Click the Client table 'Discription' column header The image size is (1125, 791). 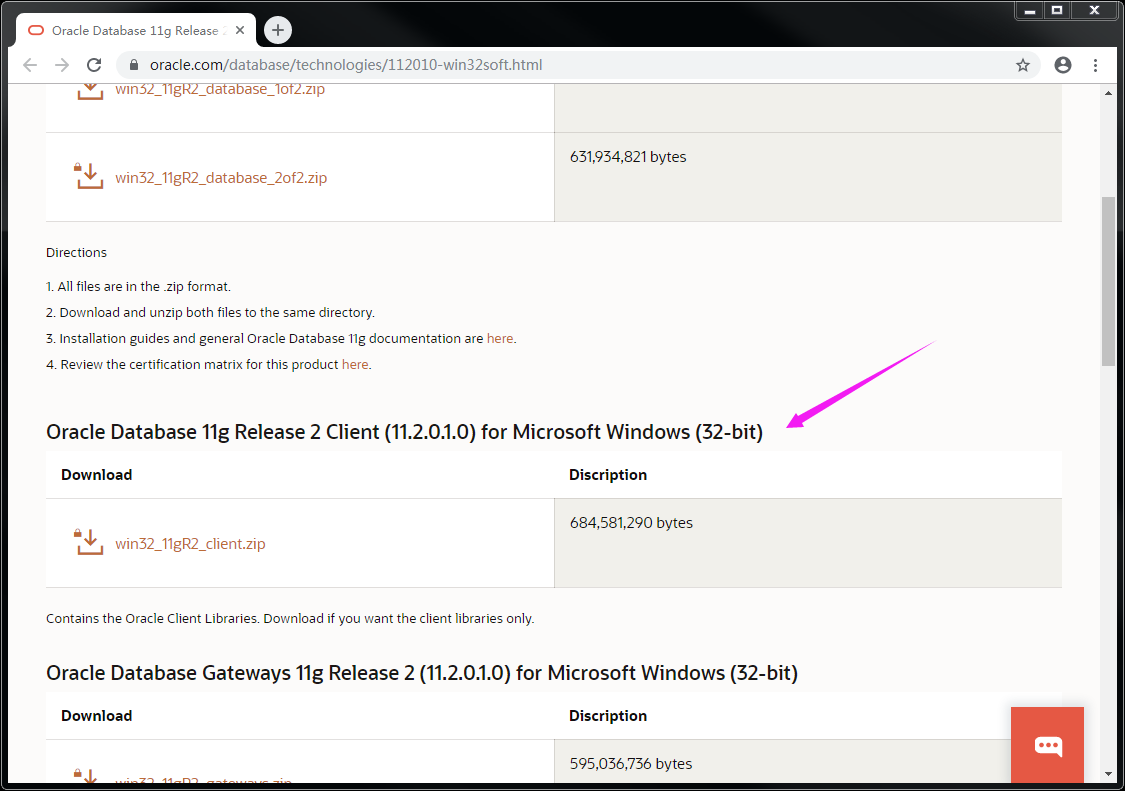[x=608, y=474]
